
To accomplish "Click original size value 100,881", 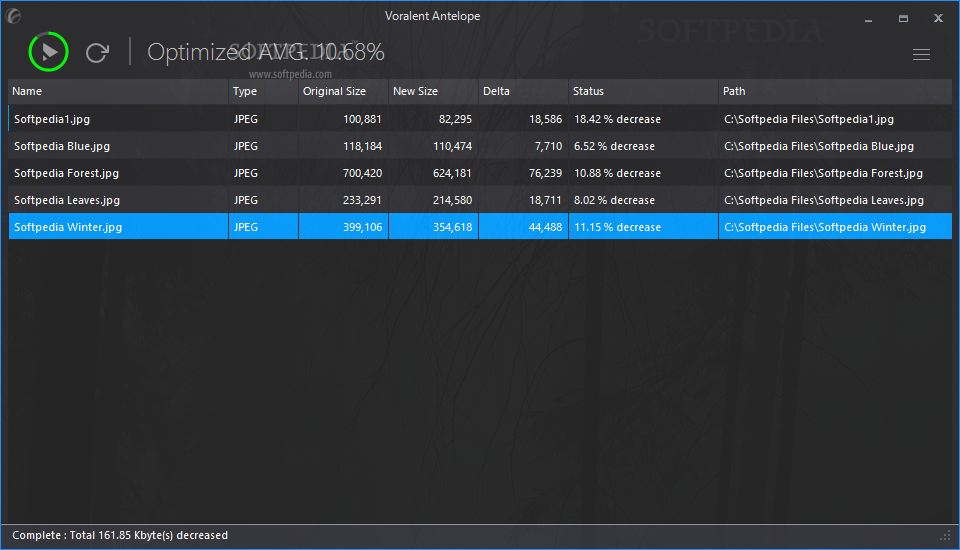I will click(x=362, y=119).
